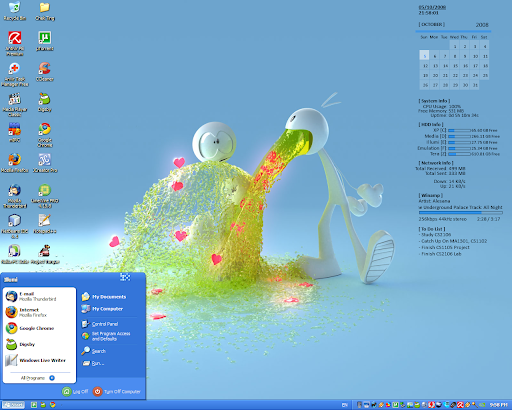Open the XCreator Pro desktop shortcut

click(45, 163)
